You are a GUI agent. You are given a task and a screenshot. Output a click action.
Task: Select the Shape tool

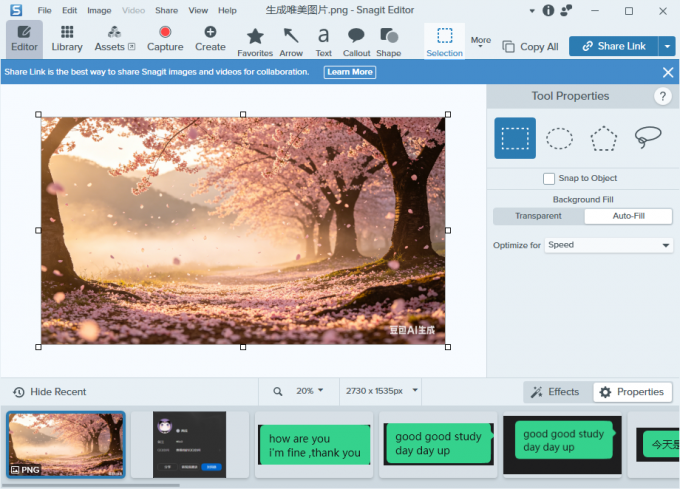point(389,42)
